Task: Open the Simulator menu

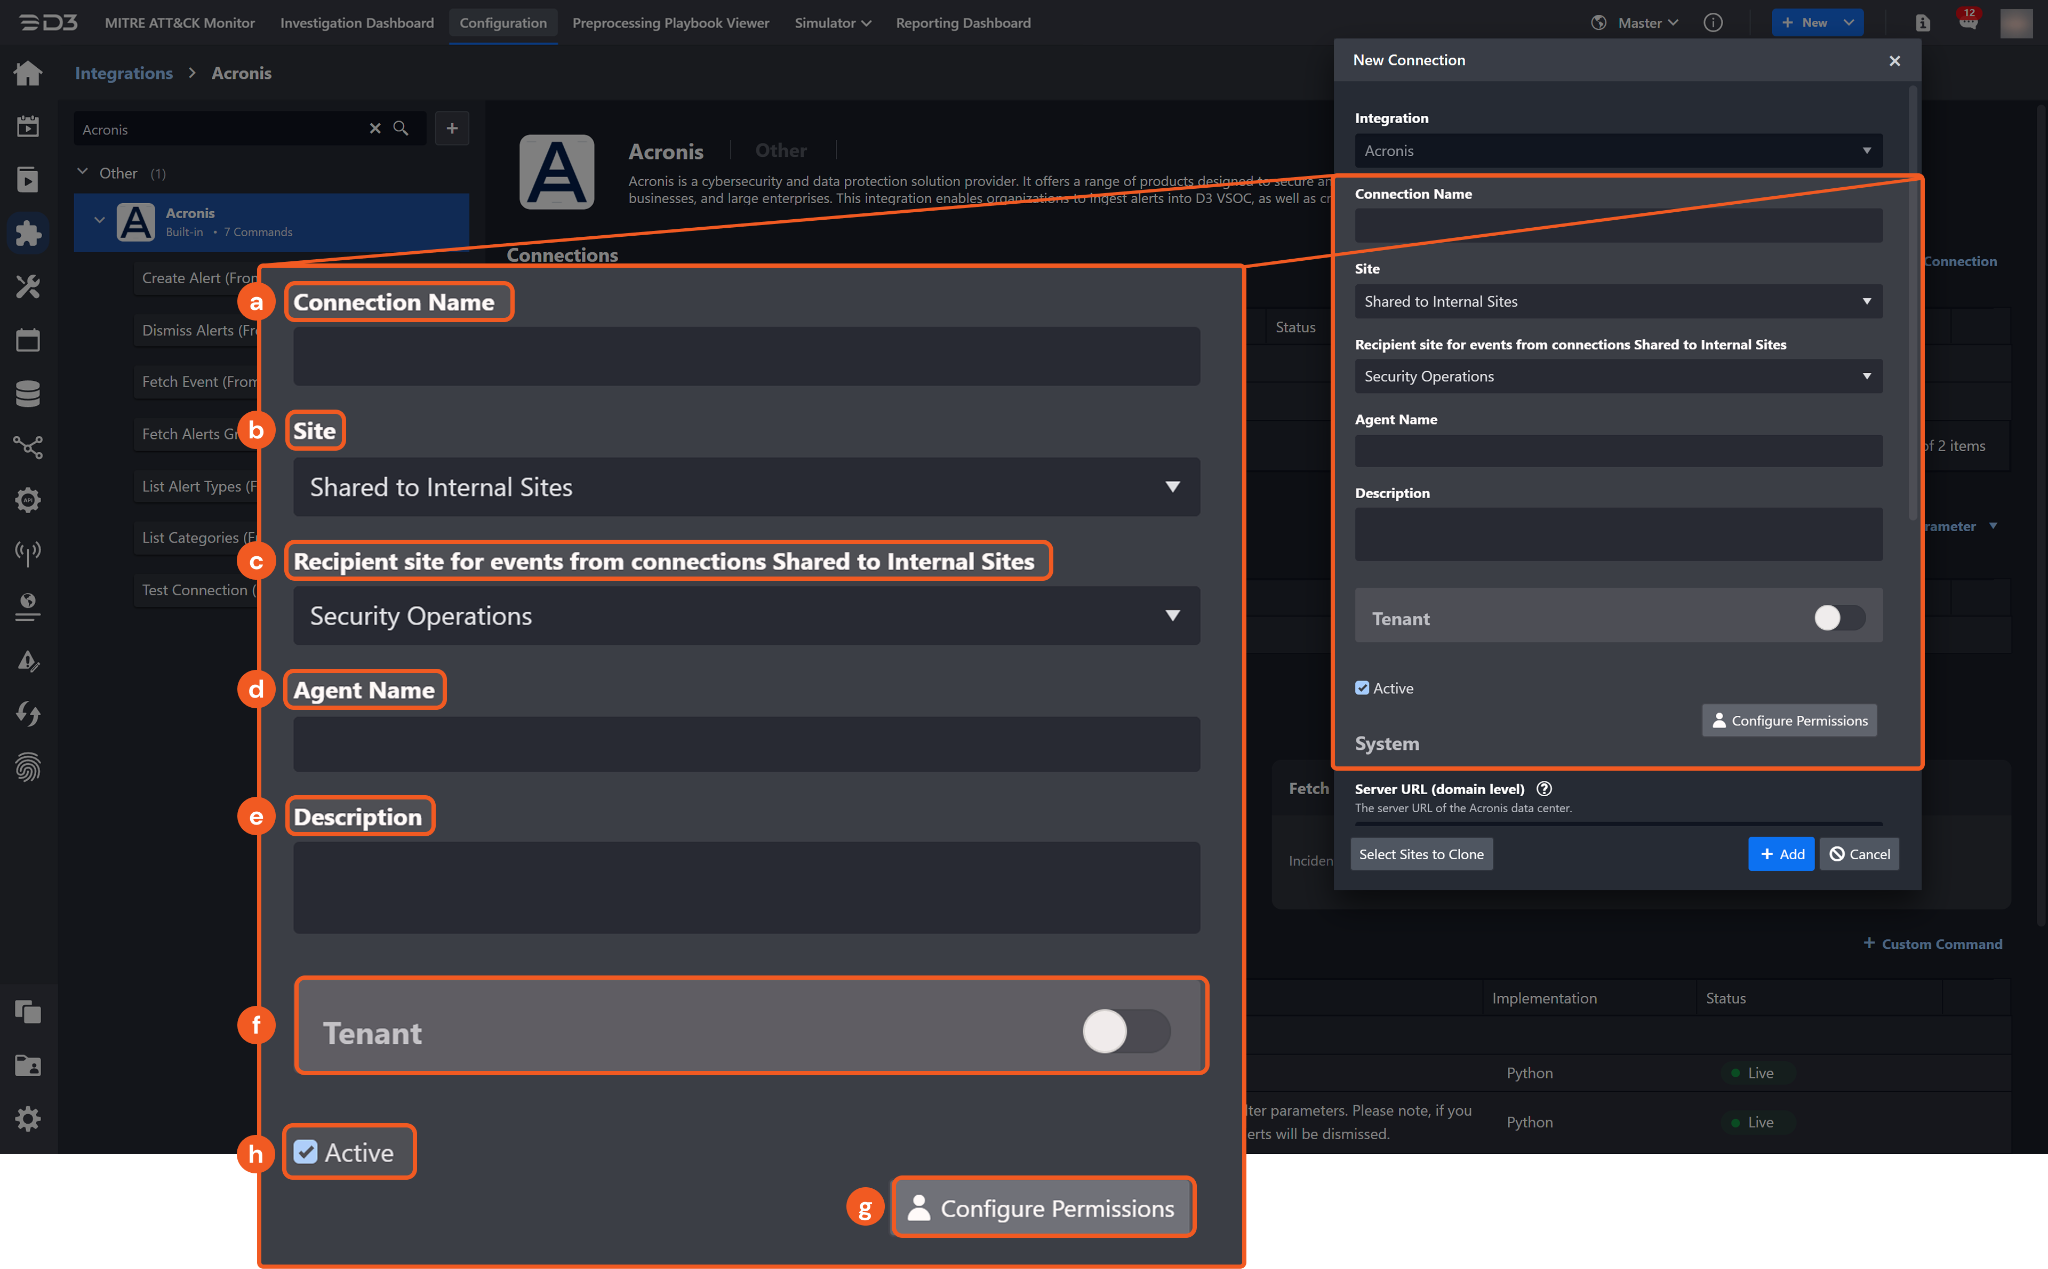Action: coord(832,22)
